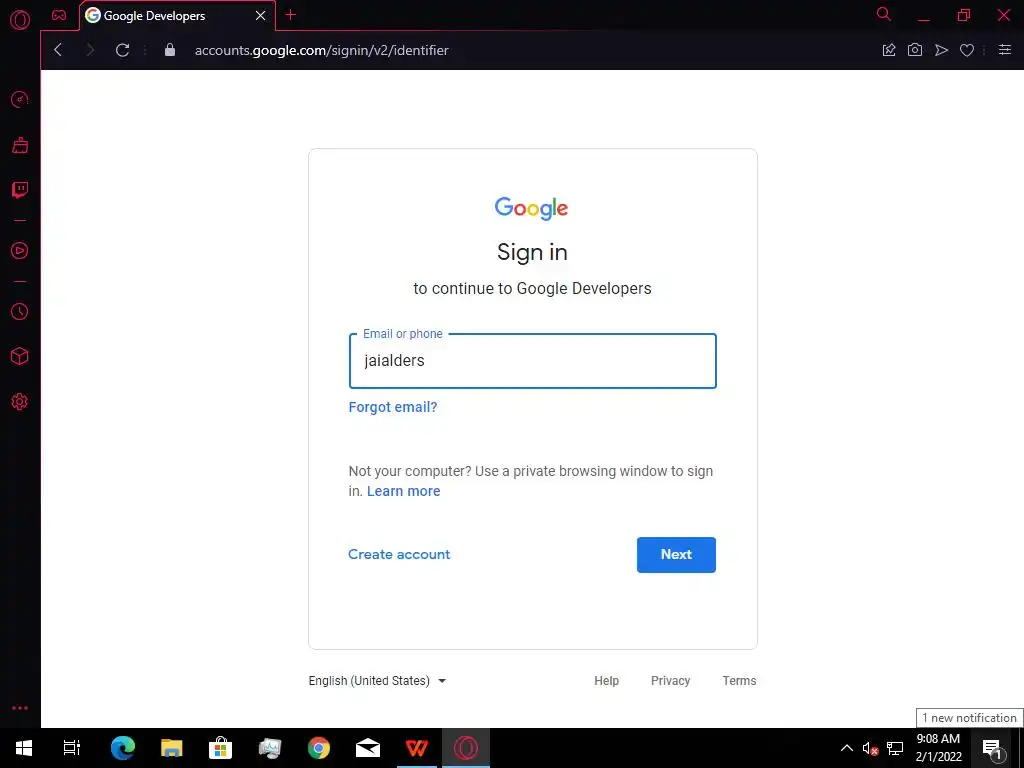Open Settings gear in Opera sidebar

point(20,402)
